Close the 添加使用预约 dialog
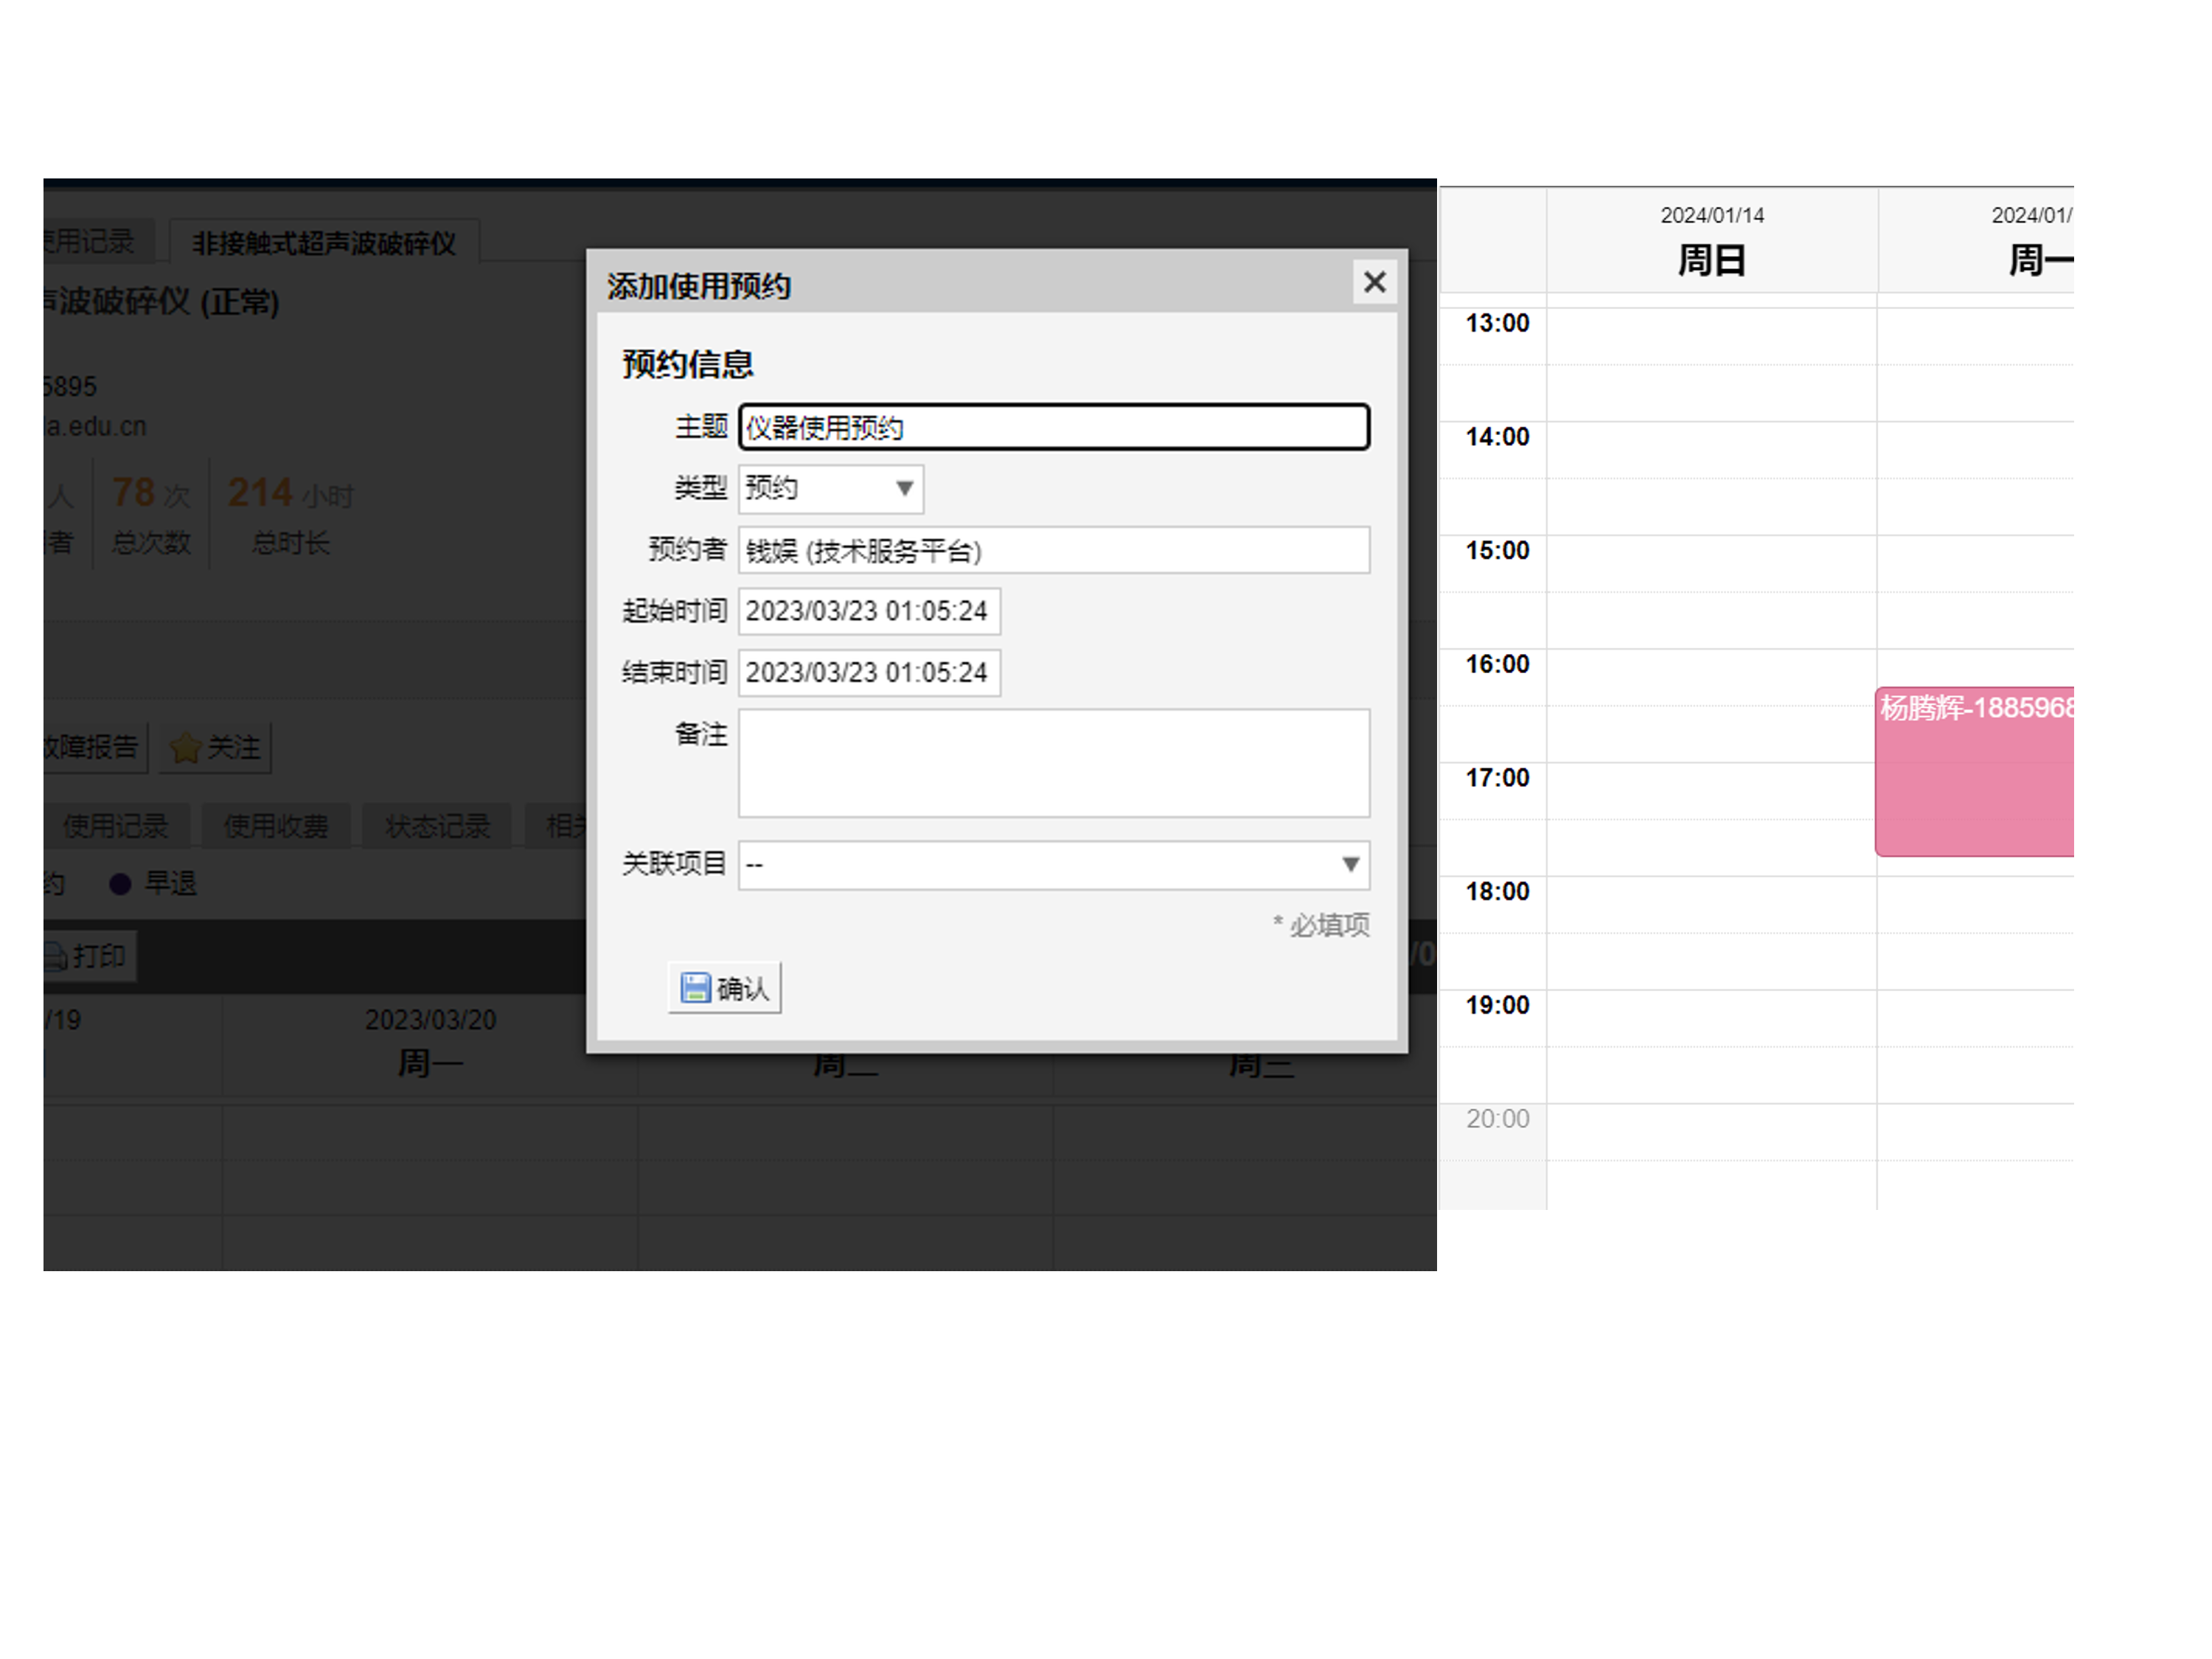Image resolution: width=2212 pixels, height=1659 pixels. point(1374,282)
